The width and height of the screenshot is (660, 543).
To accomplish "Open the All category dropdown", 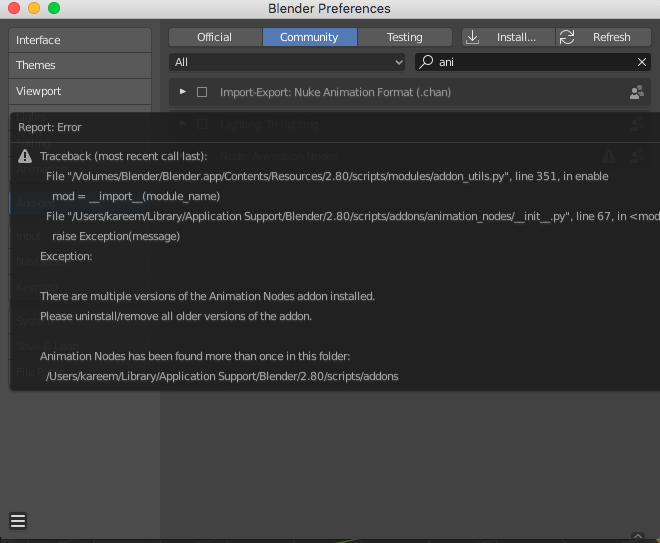I will pyautogui.click(x=287, y=62).
